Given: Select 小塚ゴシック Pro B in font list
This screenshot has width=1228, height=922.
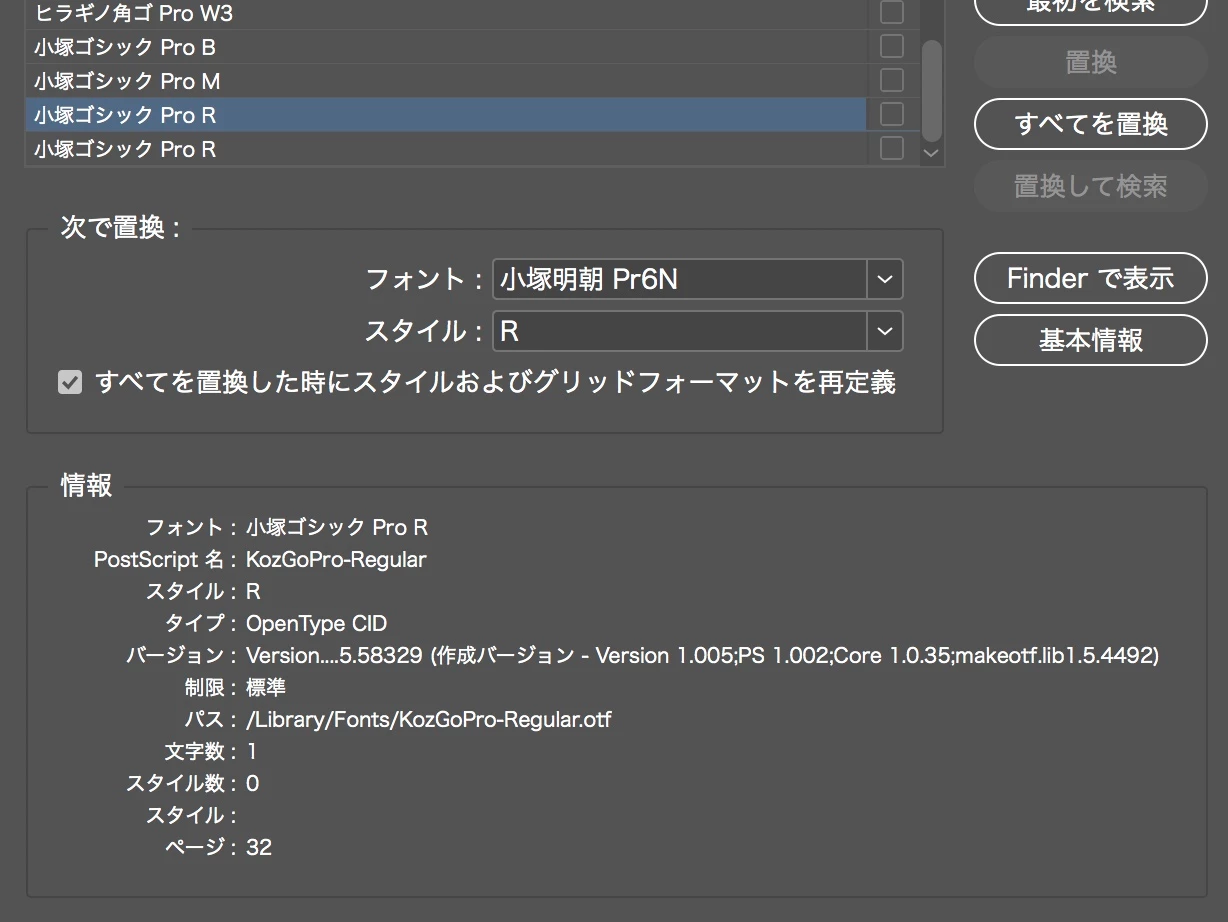Looking at the screenshot, I should point(445,47).
